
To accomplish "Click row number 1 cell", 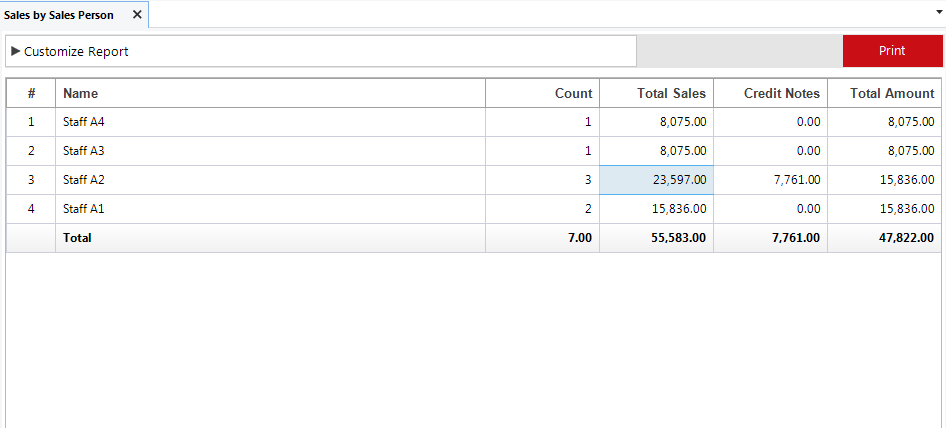I will (x=31, y=122).
